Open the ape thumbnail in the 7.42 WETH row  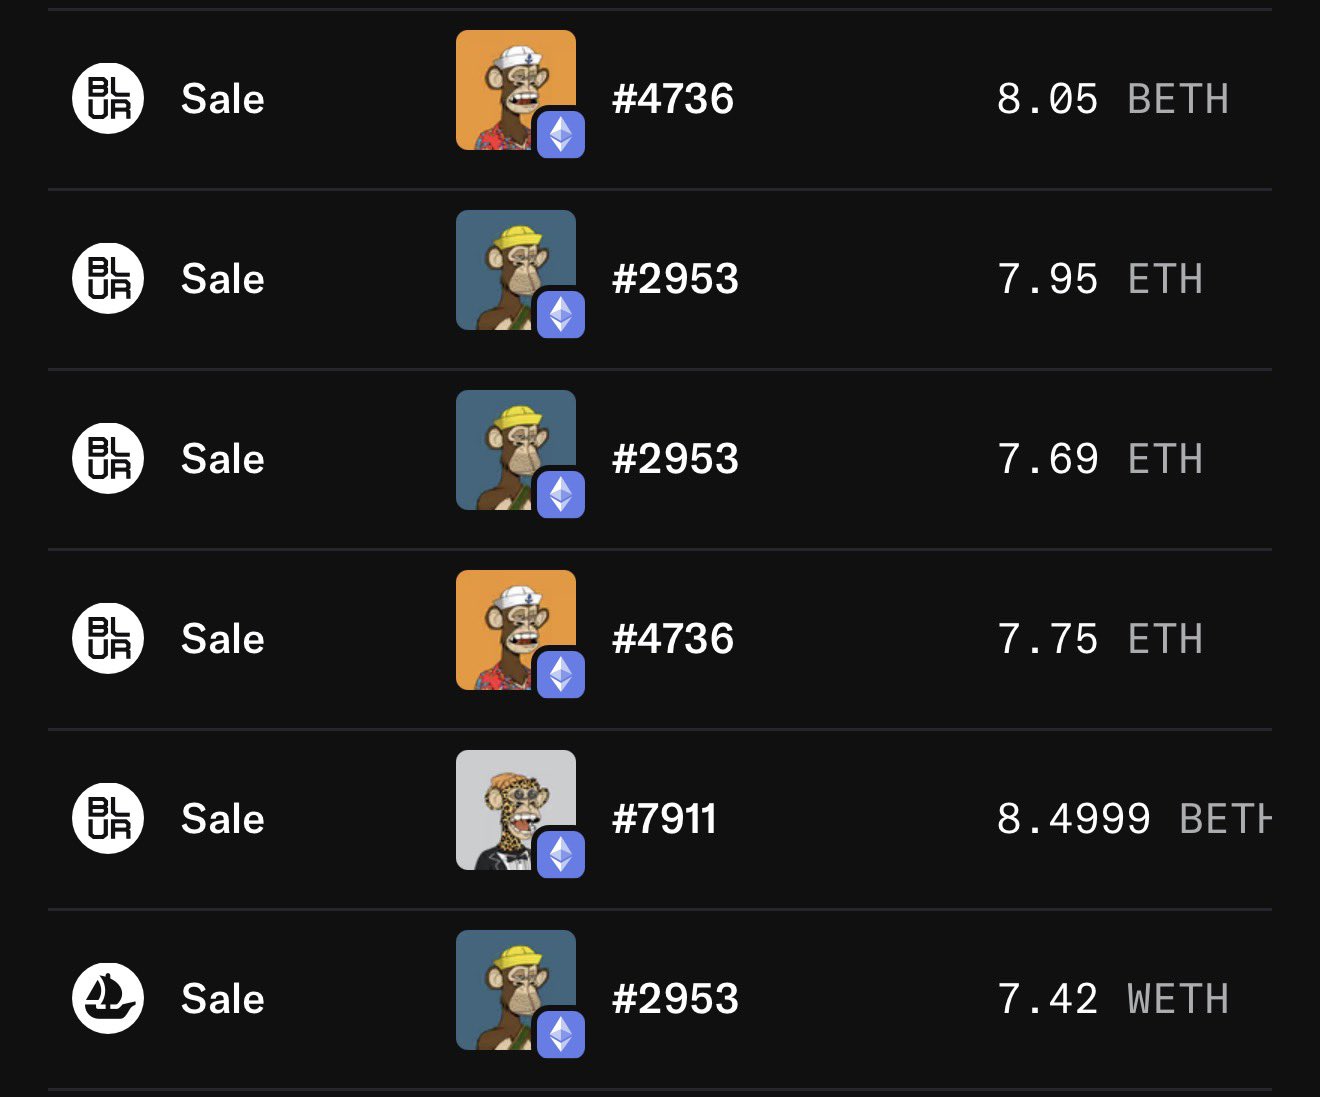pos(505,980)
